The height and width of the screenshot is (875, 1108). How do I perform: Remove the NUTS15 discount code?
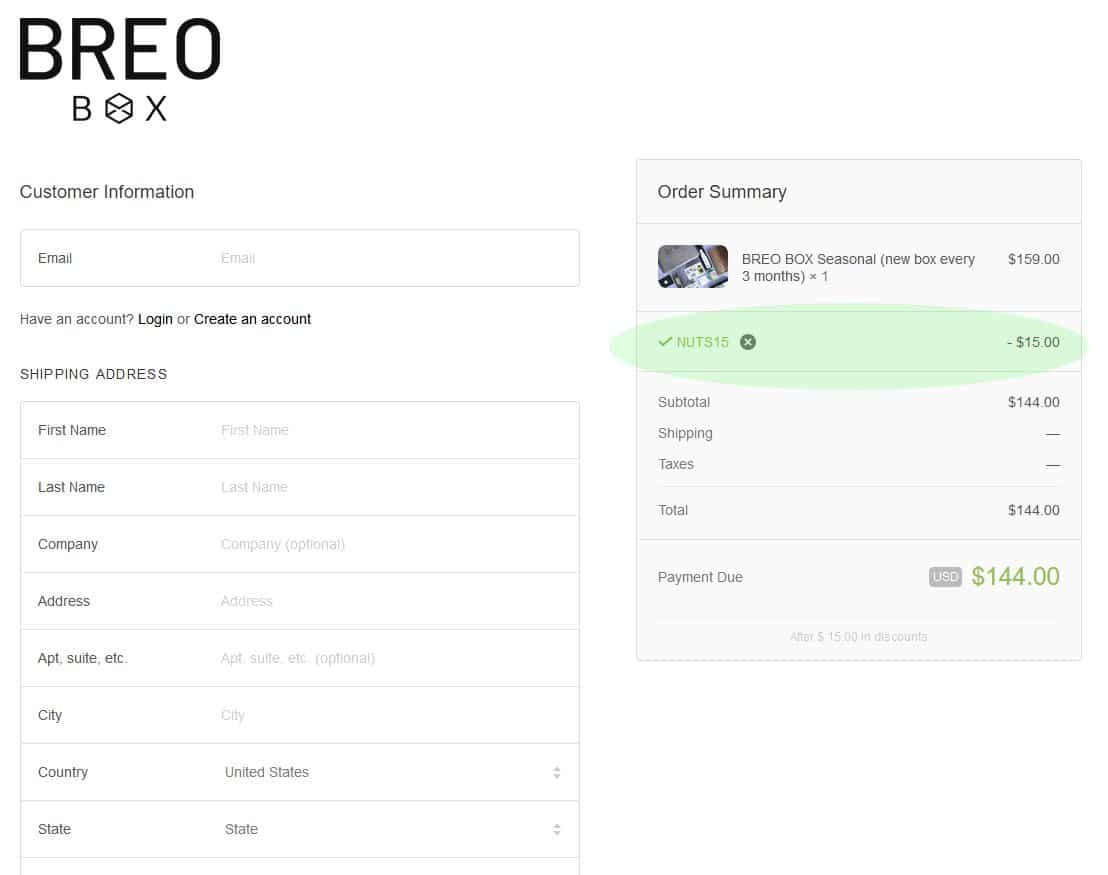(x=748, y=342)
